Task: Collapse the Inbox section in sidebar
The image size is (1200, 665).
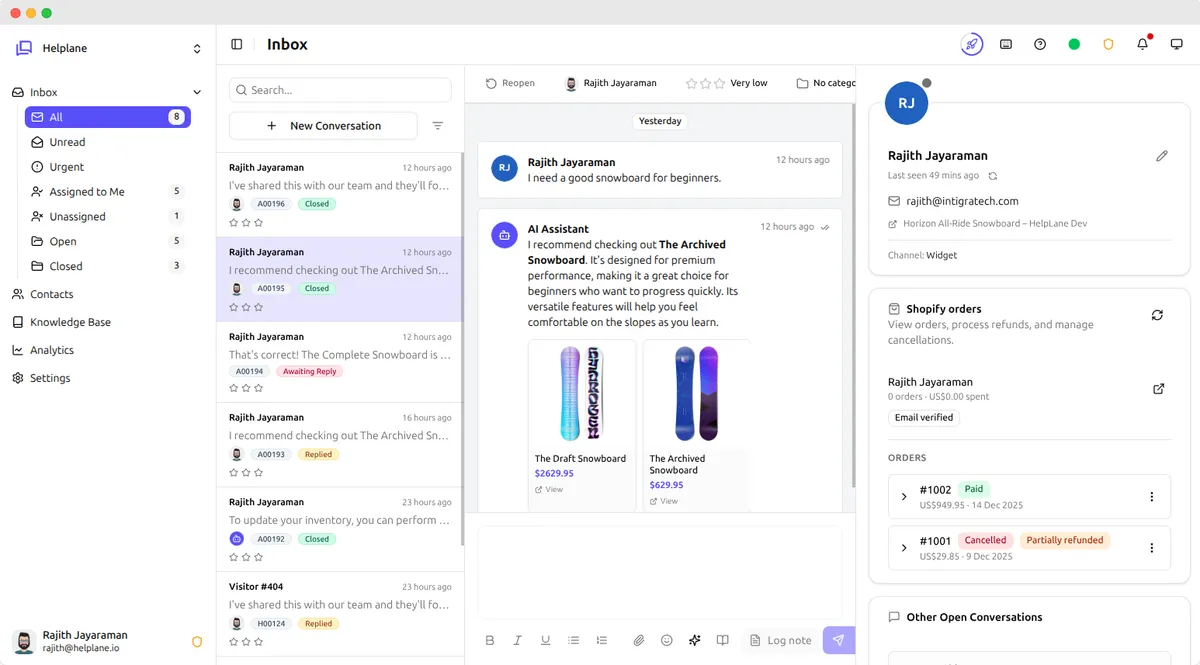Action: pyautogui.click(x=196, y=92)
